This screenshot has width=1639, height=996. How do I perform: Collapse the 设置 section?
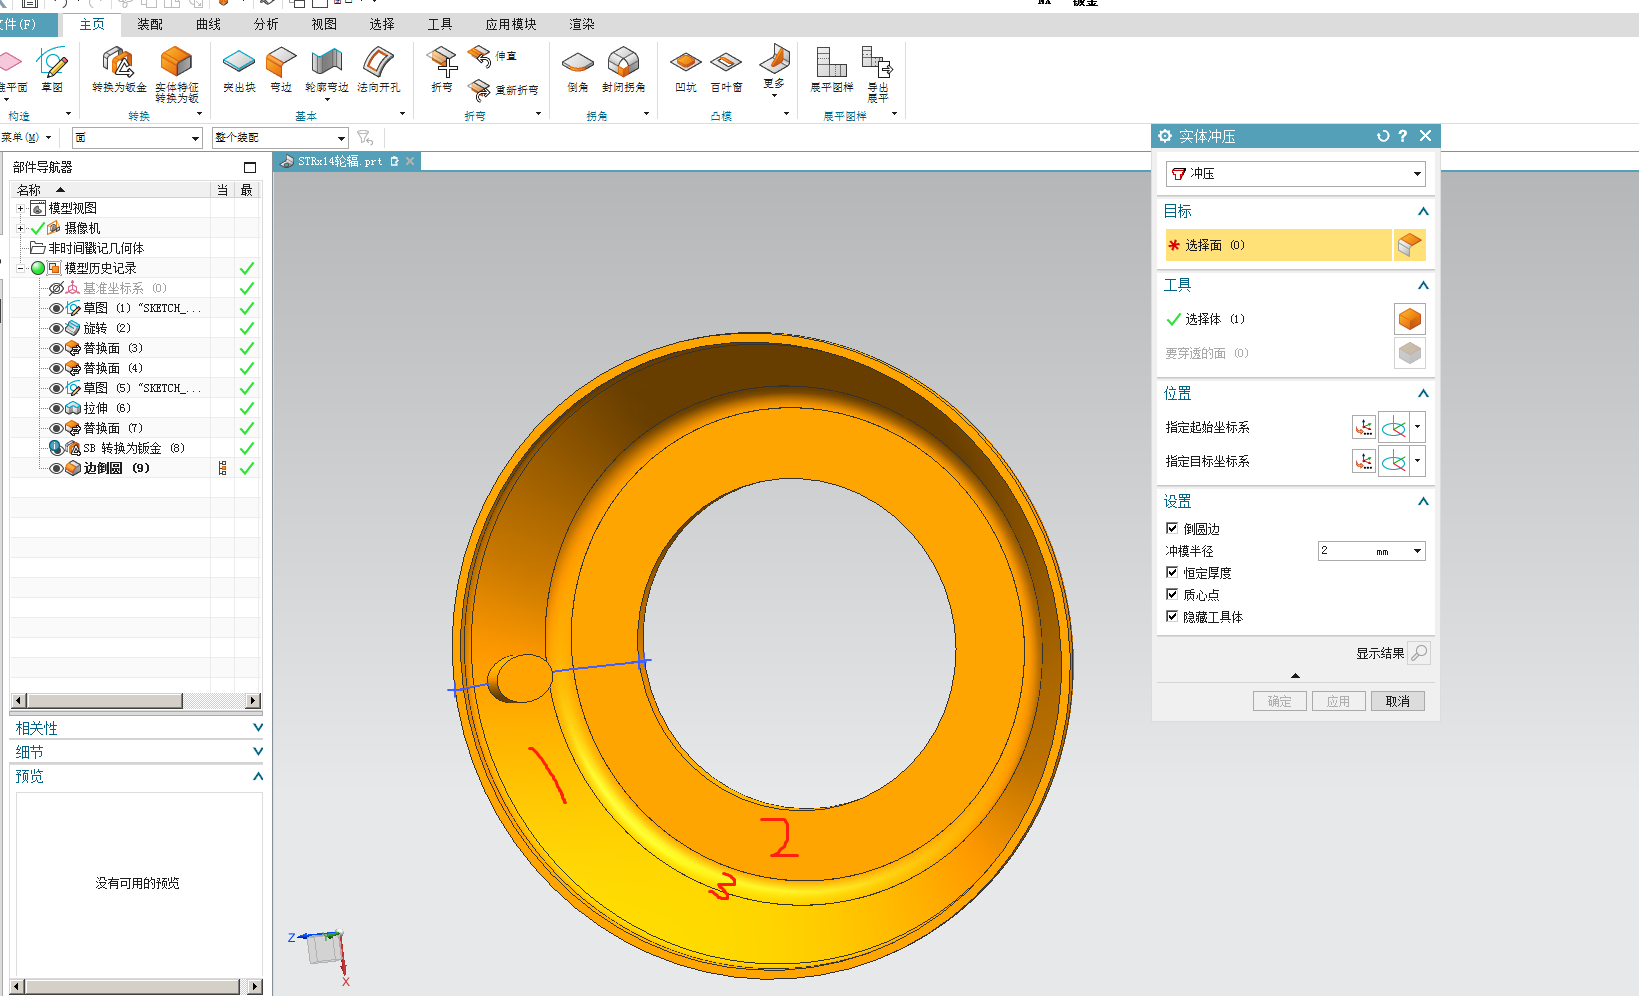1423,501
